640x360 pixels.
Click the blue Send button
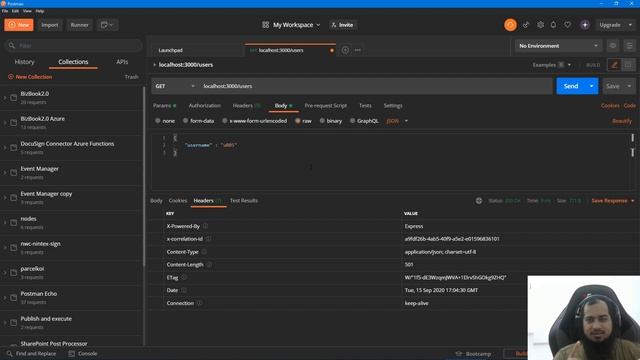[x=571, y=86]
